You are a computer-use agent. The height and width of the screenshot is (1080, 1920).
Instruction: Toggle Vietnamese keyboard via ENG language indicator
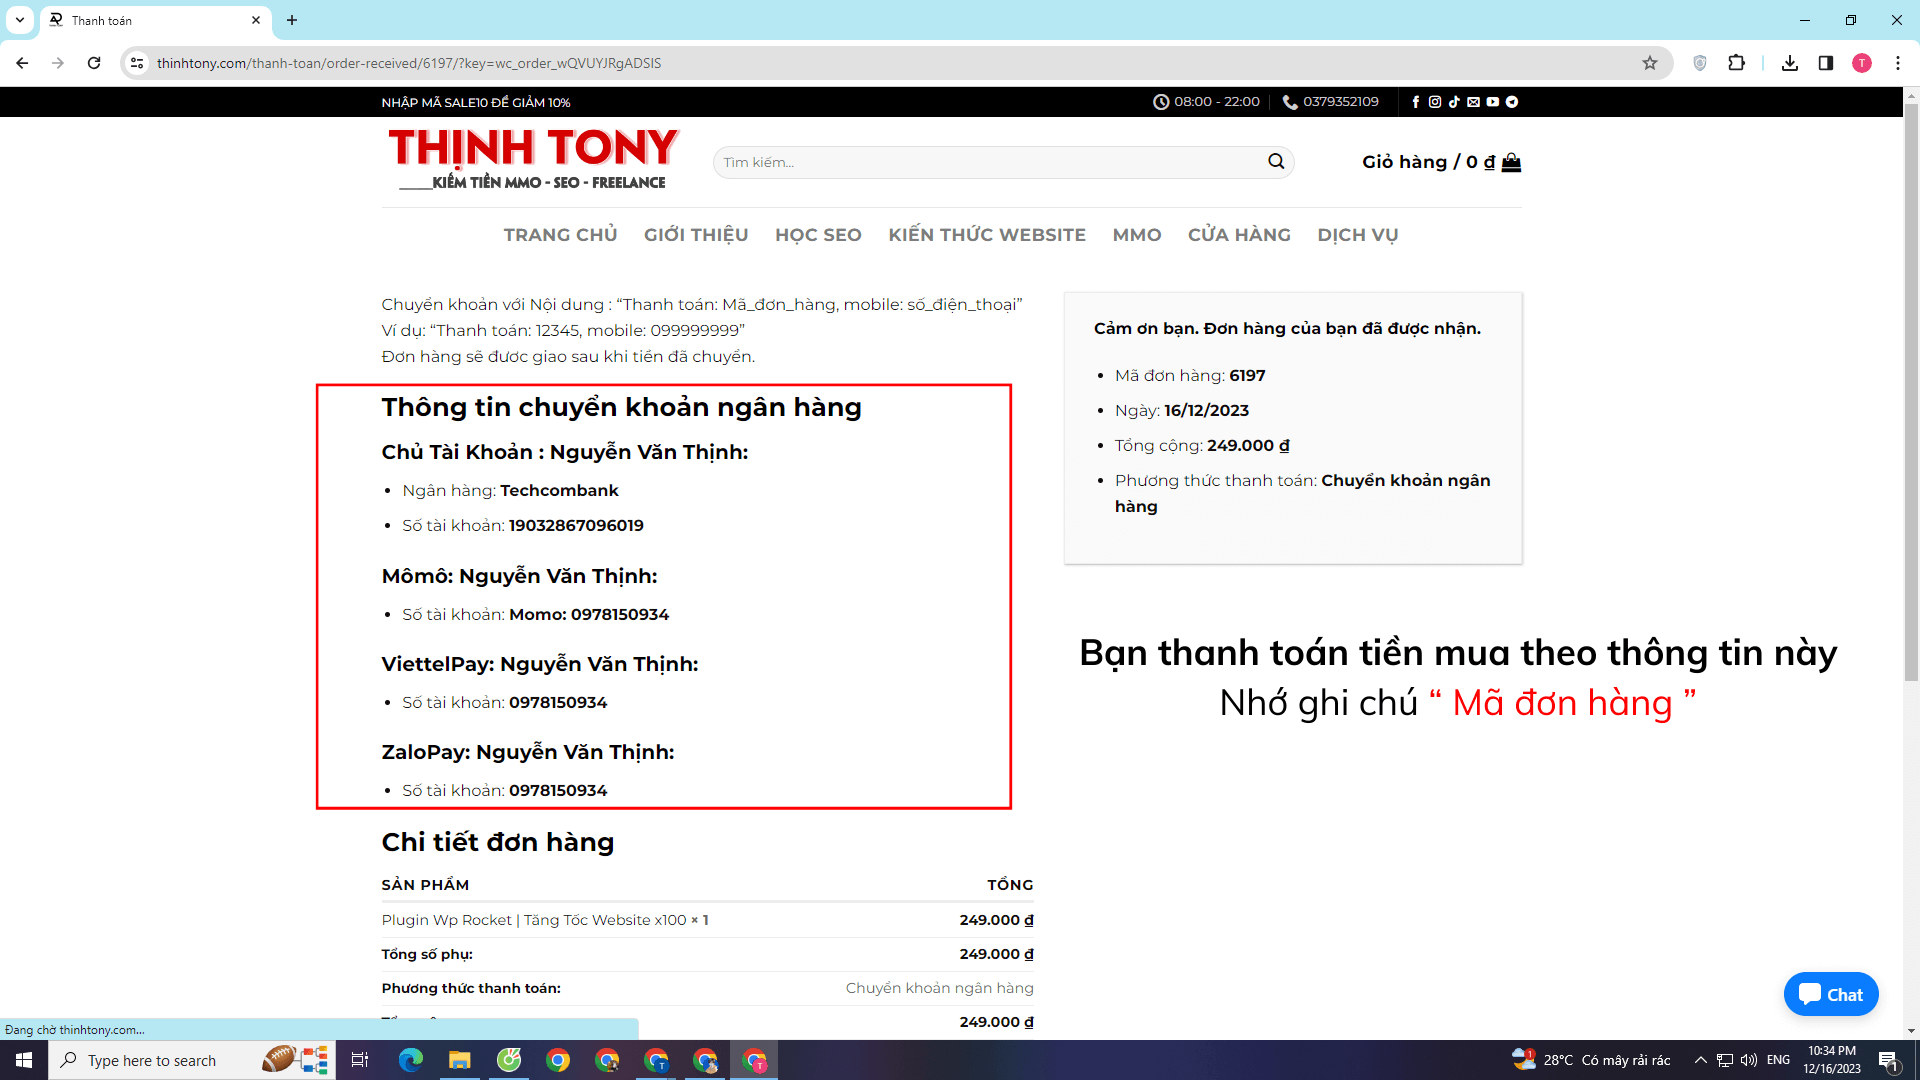(x=1777, y=1060)
